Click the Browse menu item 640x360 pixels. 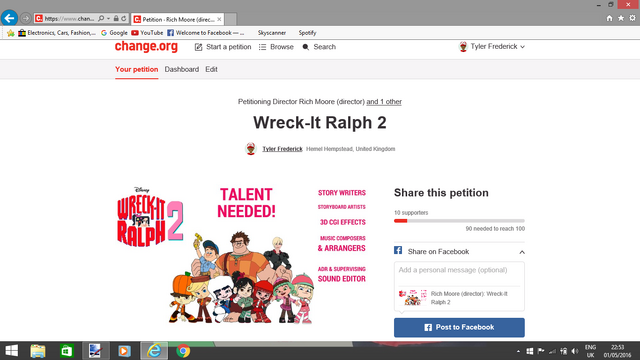point(276,47)
